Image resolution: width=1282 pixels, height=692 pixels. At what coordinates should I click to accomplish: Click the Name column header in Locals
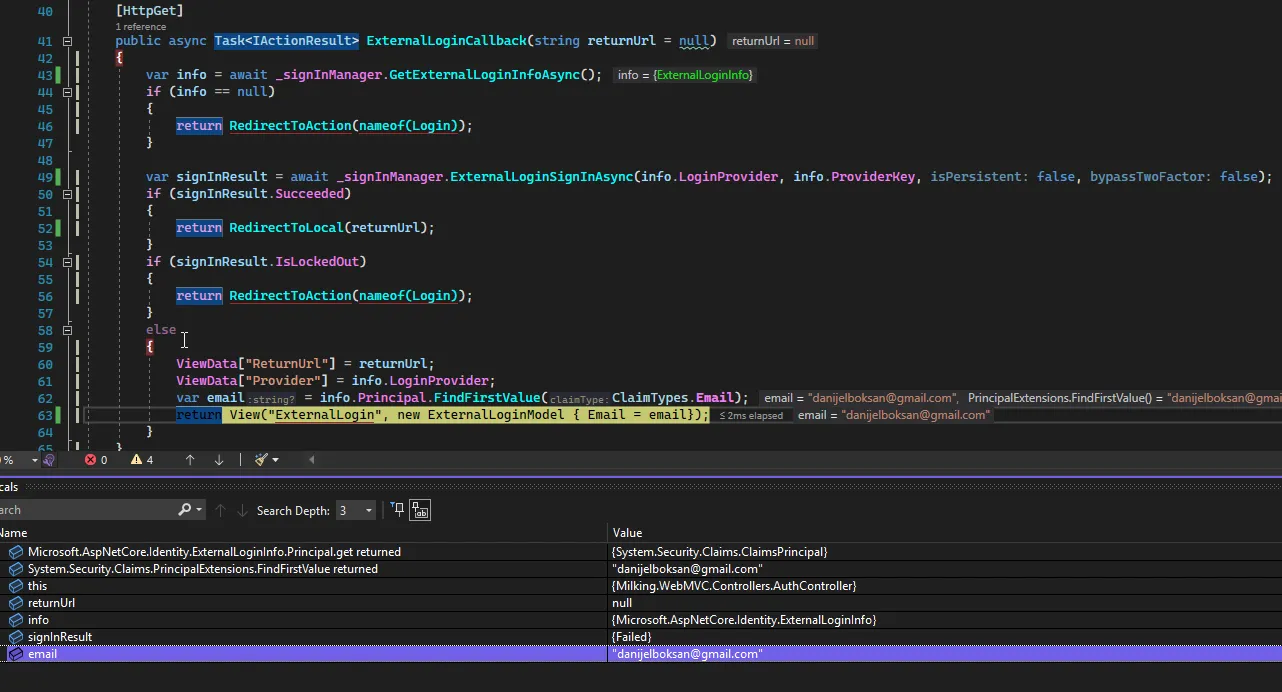14,533
